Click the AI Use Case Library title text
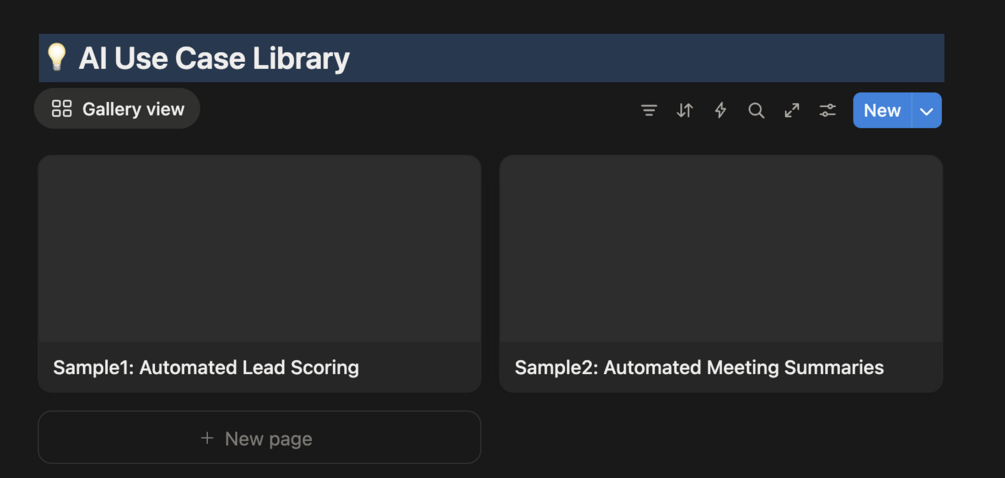Image resolution: width=1005 pixels, height=478 pixels. click(x=214, y=58)
